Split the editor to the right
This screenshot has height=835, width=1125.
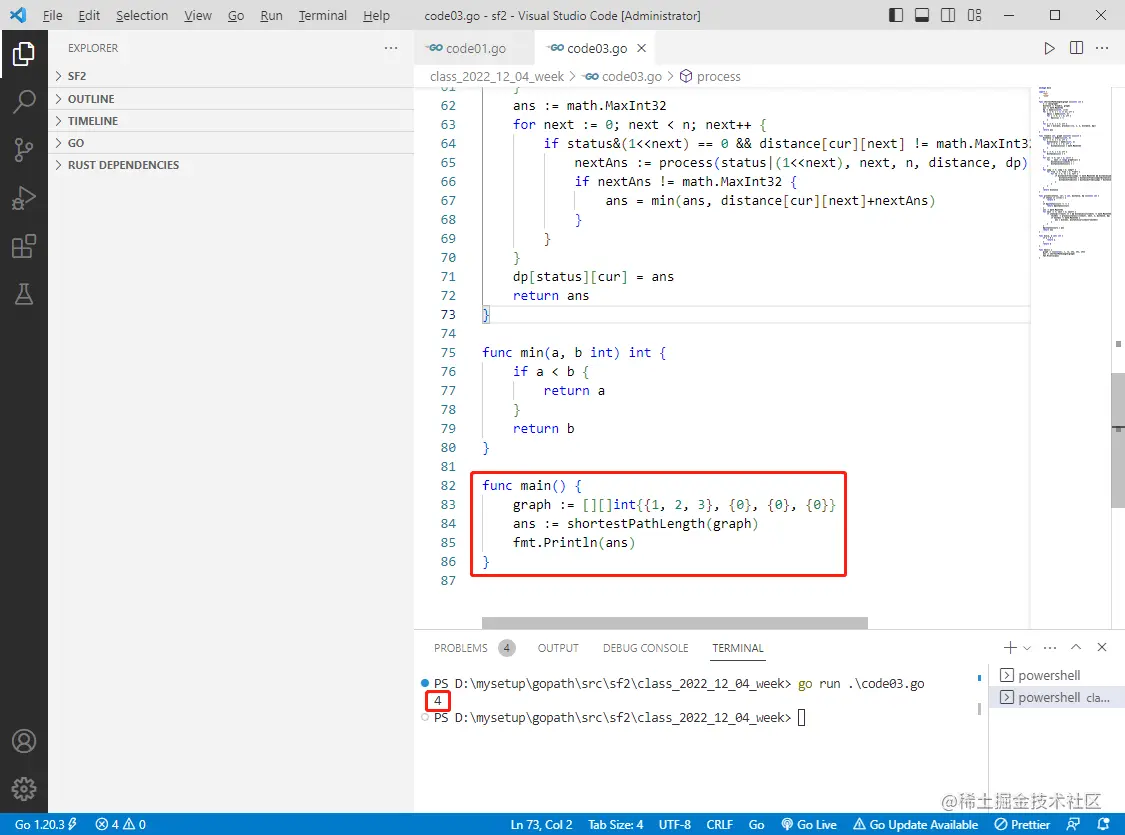(x=1076, y=48)
